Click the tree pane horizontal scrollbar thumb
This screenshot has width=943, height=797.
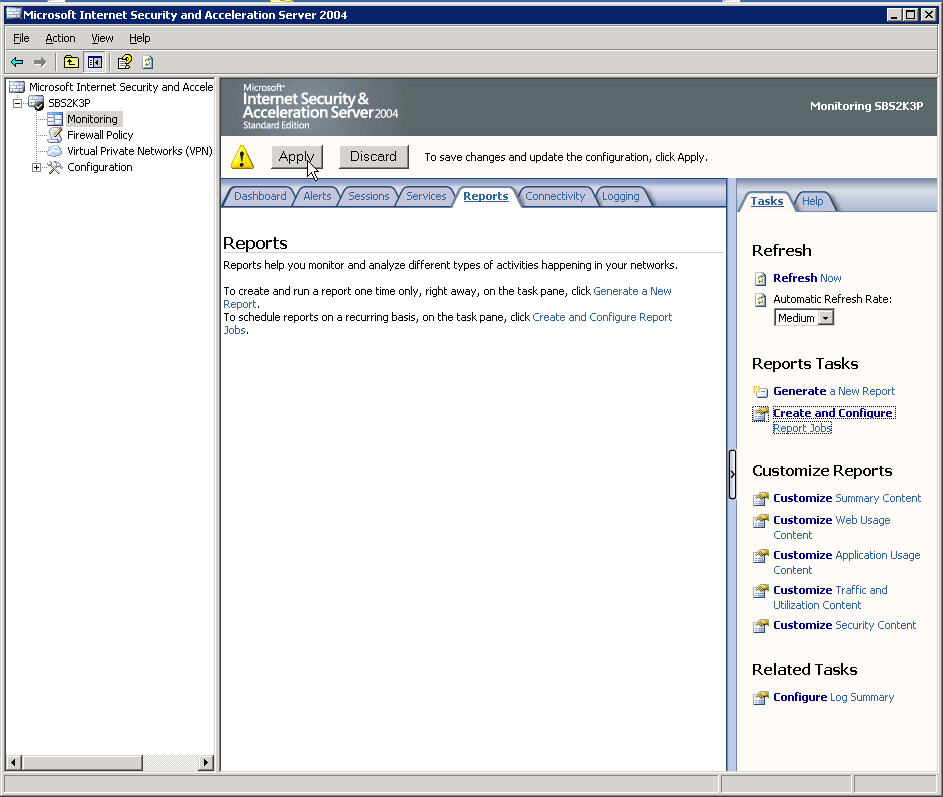(x=82, y=763)
